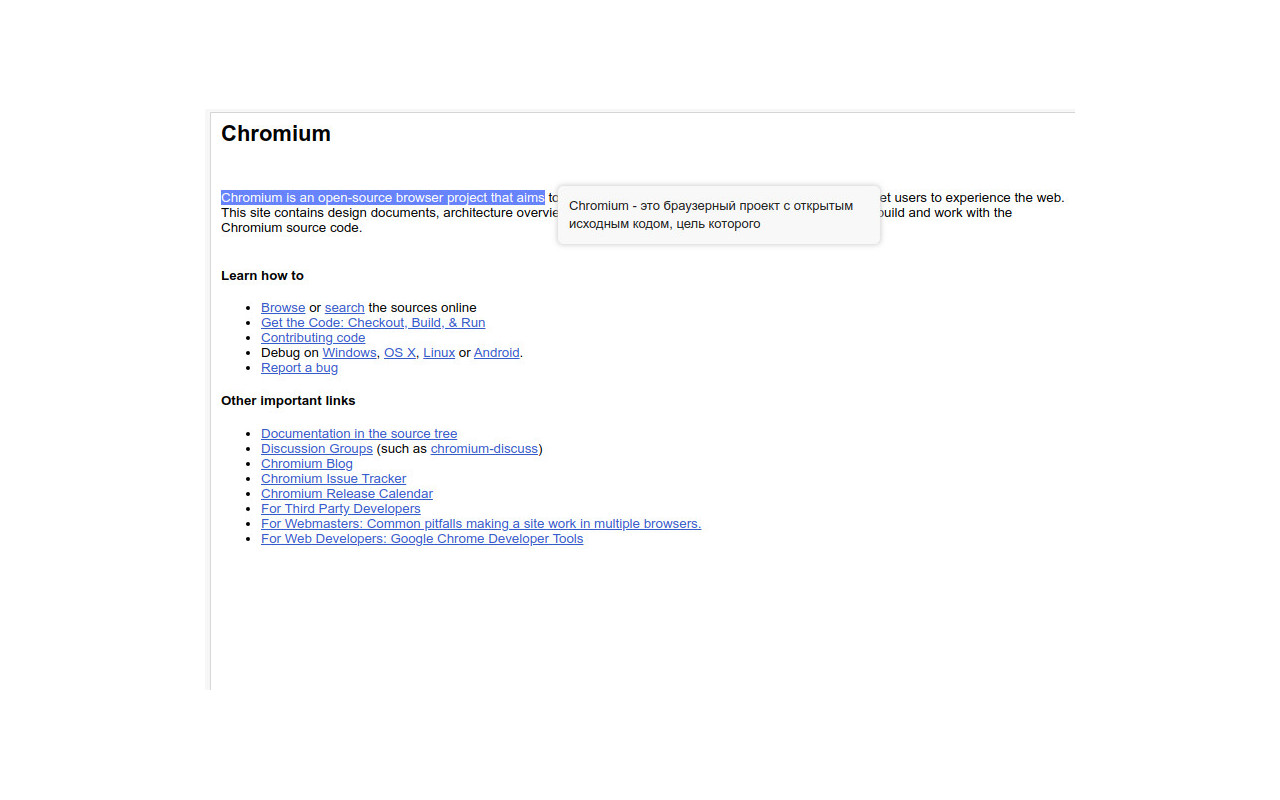Click the Other important links heading
Image resolution: width=1280 pixels, height=800 pixels.
point(288,401)
